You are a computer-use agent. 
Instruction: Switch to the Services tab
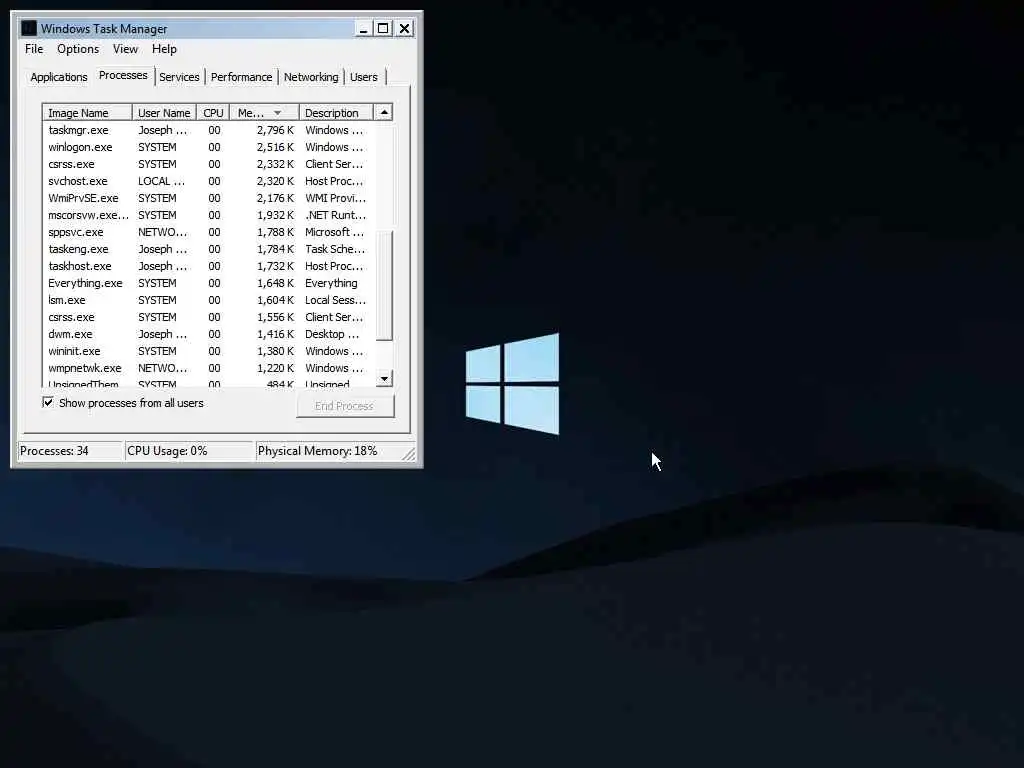tap(179, 77)
